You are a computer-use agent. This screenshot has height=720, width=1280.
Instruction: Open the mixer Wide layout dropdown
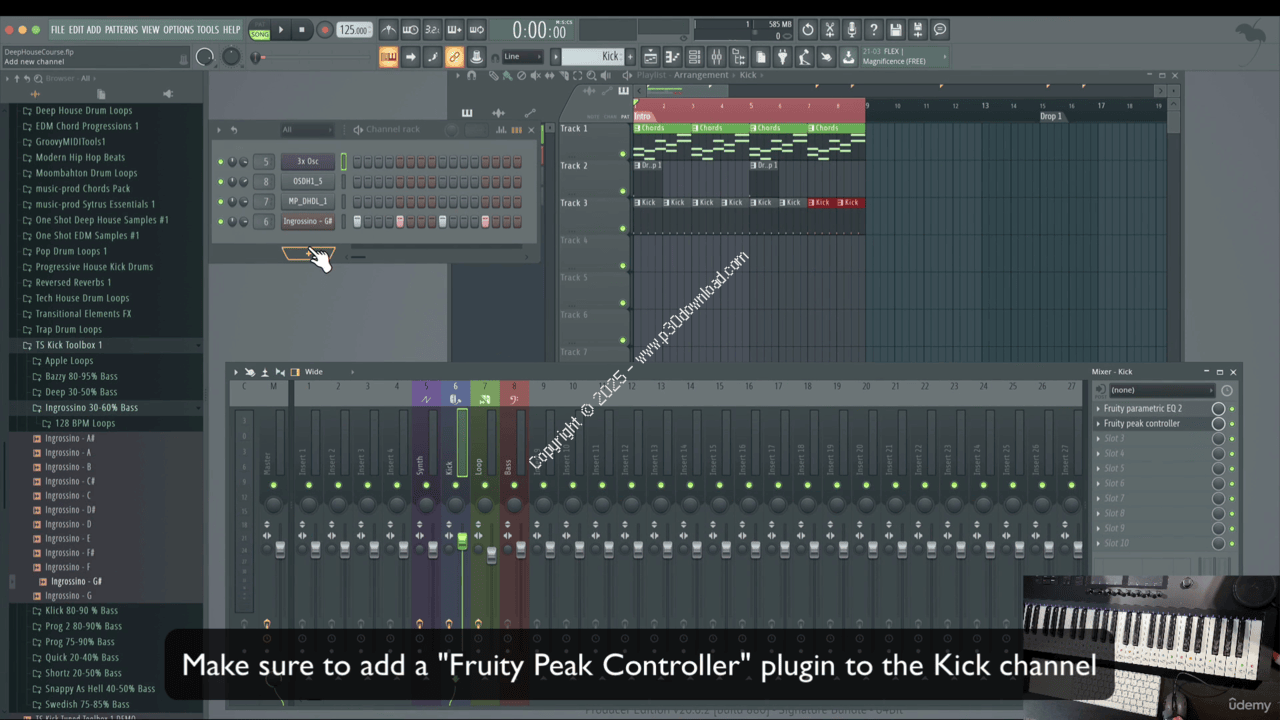click(x=329, y=372)
